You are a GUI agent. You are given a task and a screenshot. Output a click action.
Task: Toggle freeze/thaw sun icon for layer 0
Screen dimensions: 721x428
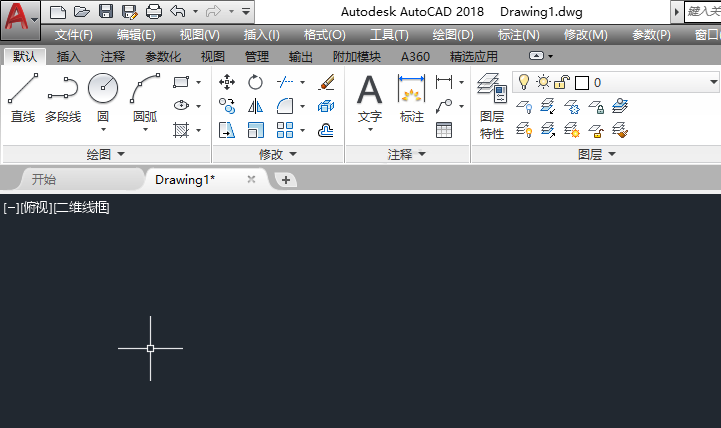coord(543,82)
